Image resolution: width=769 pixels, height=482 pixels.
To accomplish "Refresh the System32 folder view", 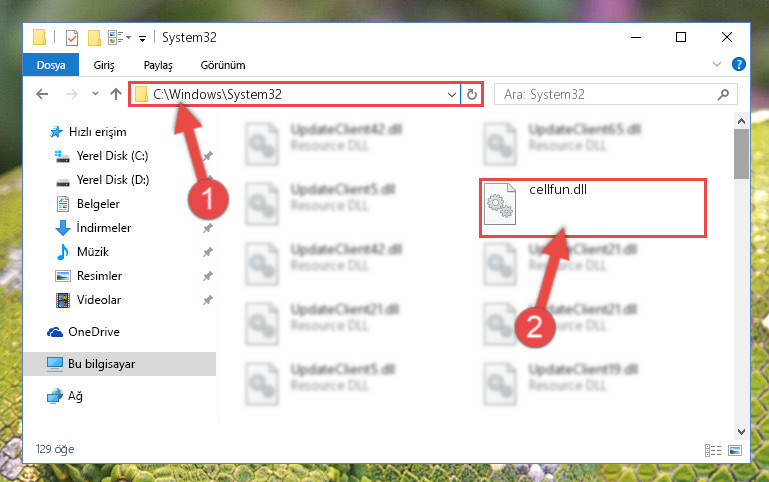I will click(x=471, y=94).
